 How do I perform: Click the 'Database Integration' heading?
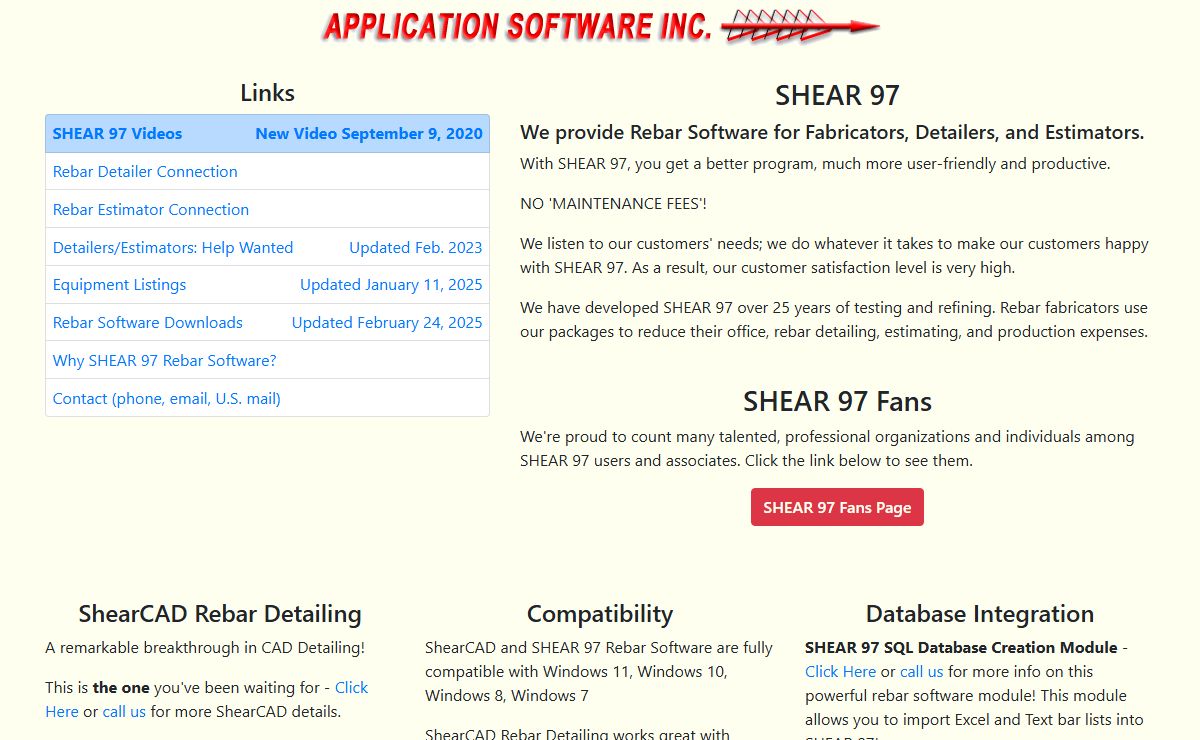click(980, 614)
